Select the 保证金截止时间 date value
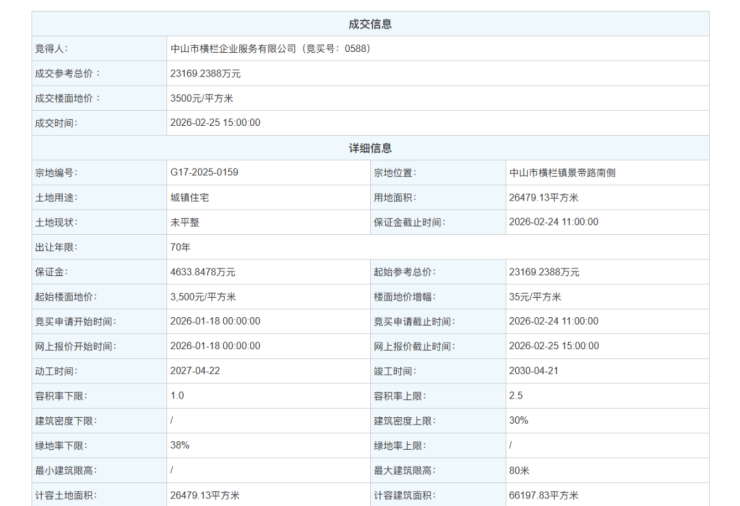This screenshot has height=506, width=740. pyautogui.click(x=553, y=222)
